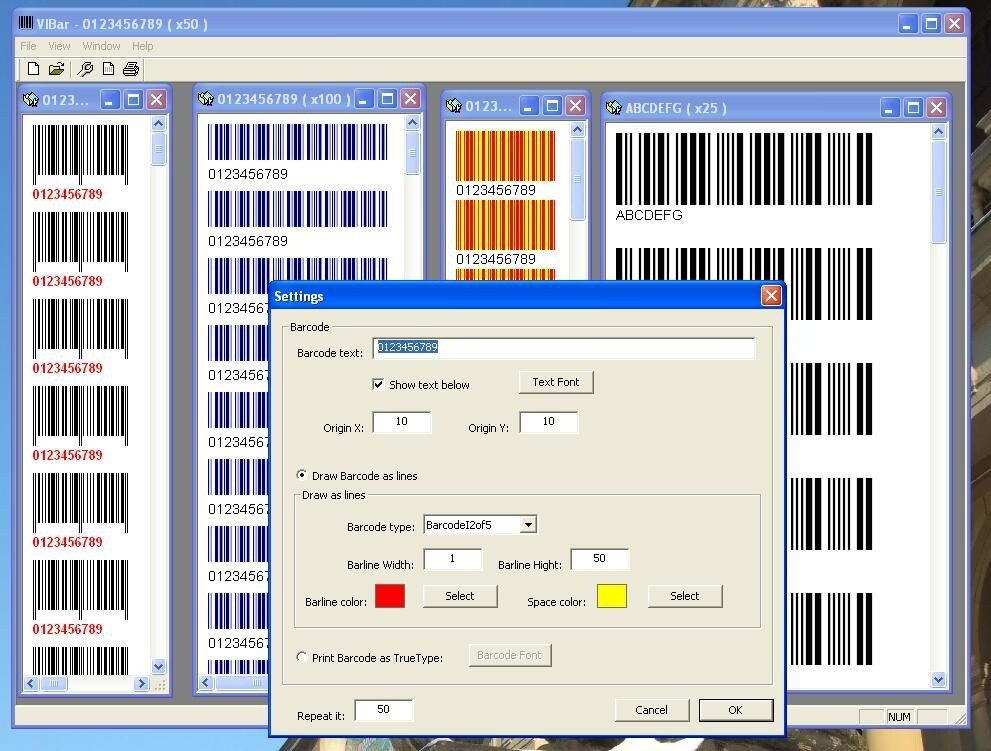Click scroll-left arrow in the red-text barcode window
This screenshot has width=991, height=751.
(x=31, y=683)
